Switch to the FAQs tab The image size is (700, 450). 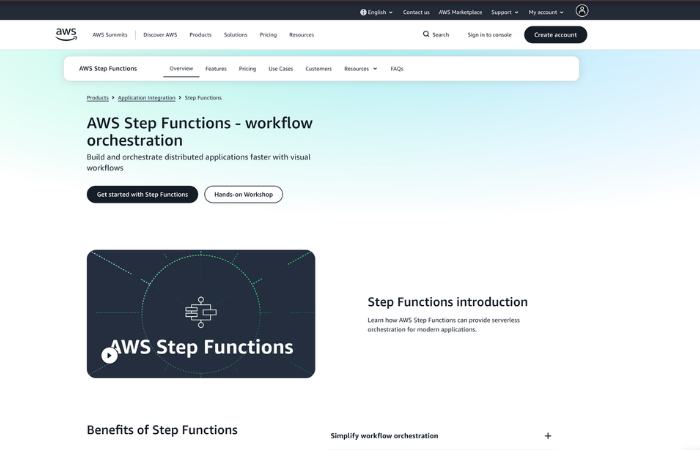397,69
